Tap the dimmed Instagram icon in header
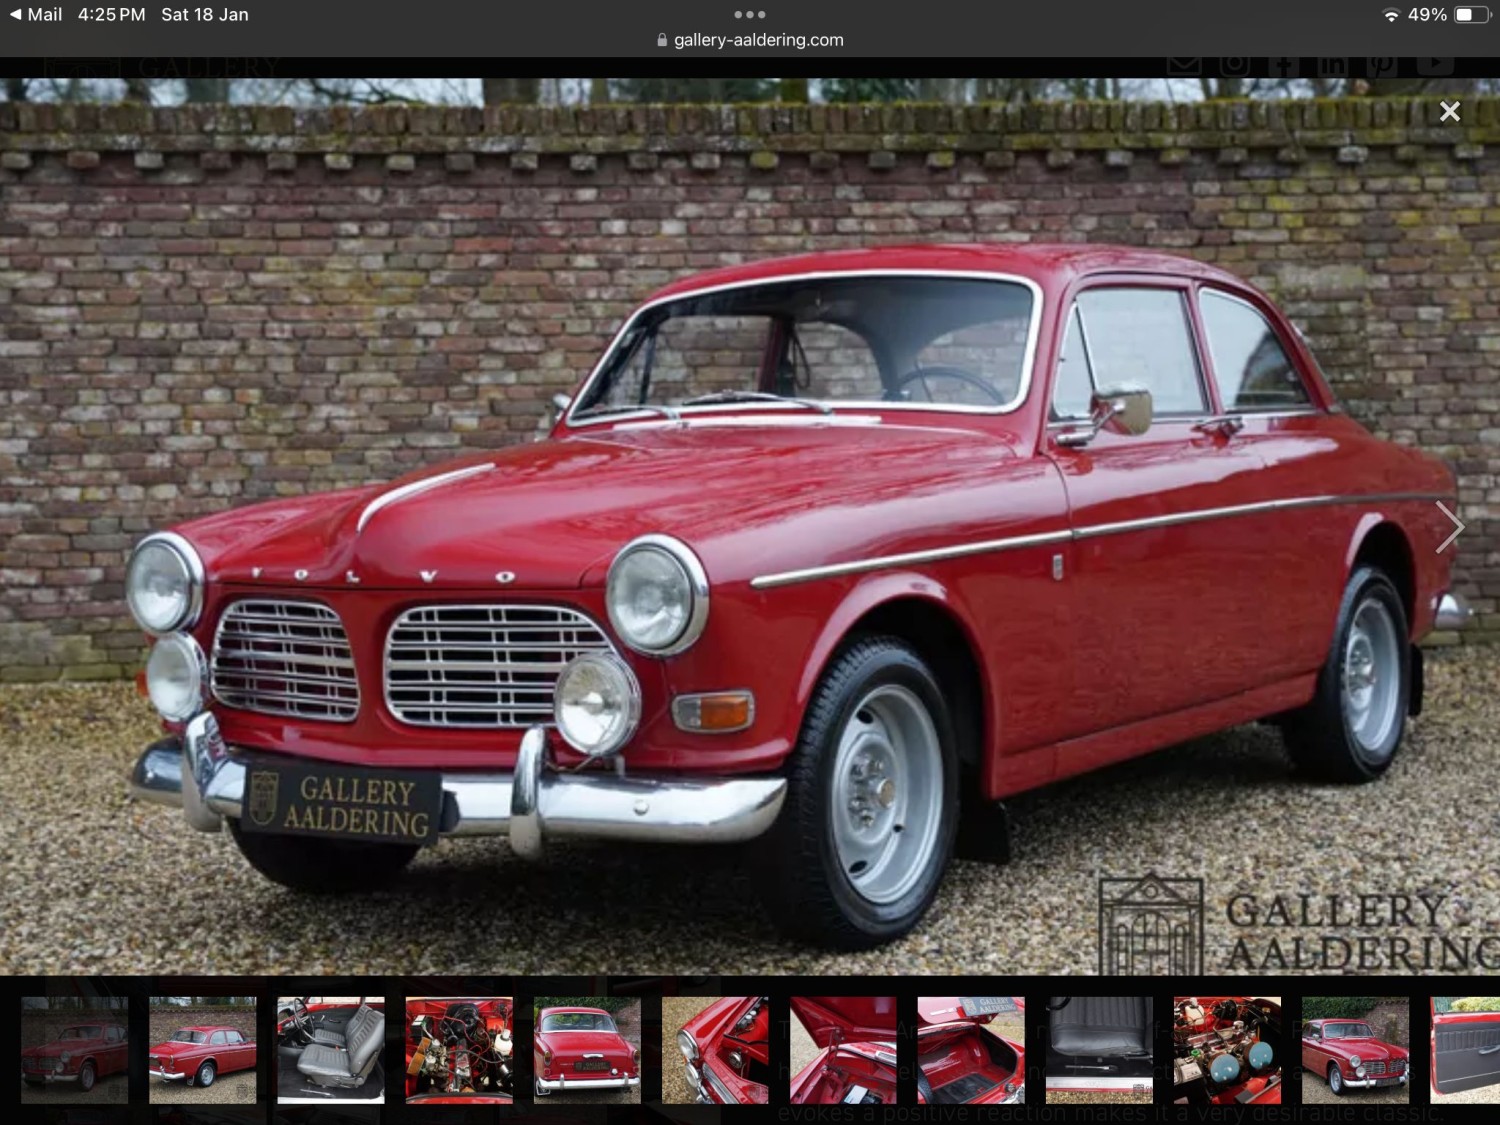This screenshot has height=1125, width=1500. coord(1234,66)
